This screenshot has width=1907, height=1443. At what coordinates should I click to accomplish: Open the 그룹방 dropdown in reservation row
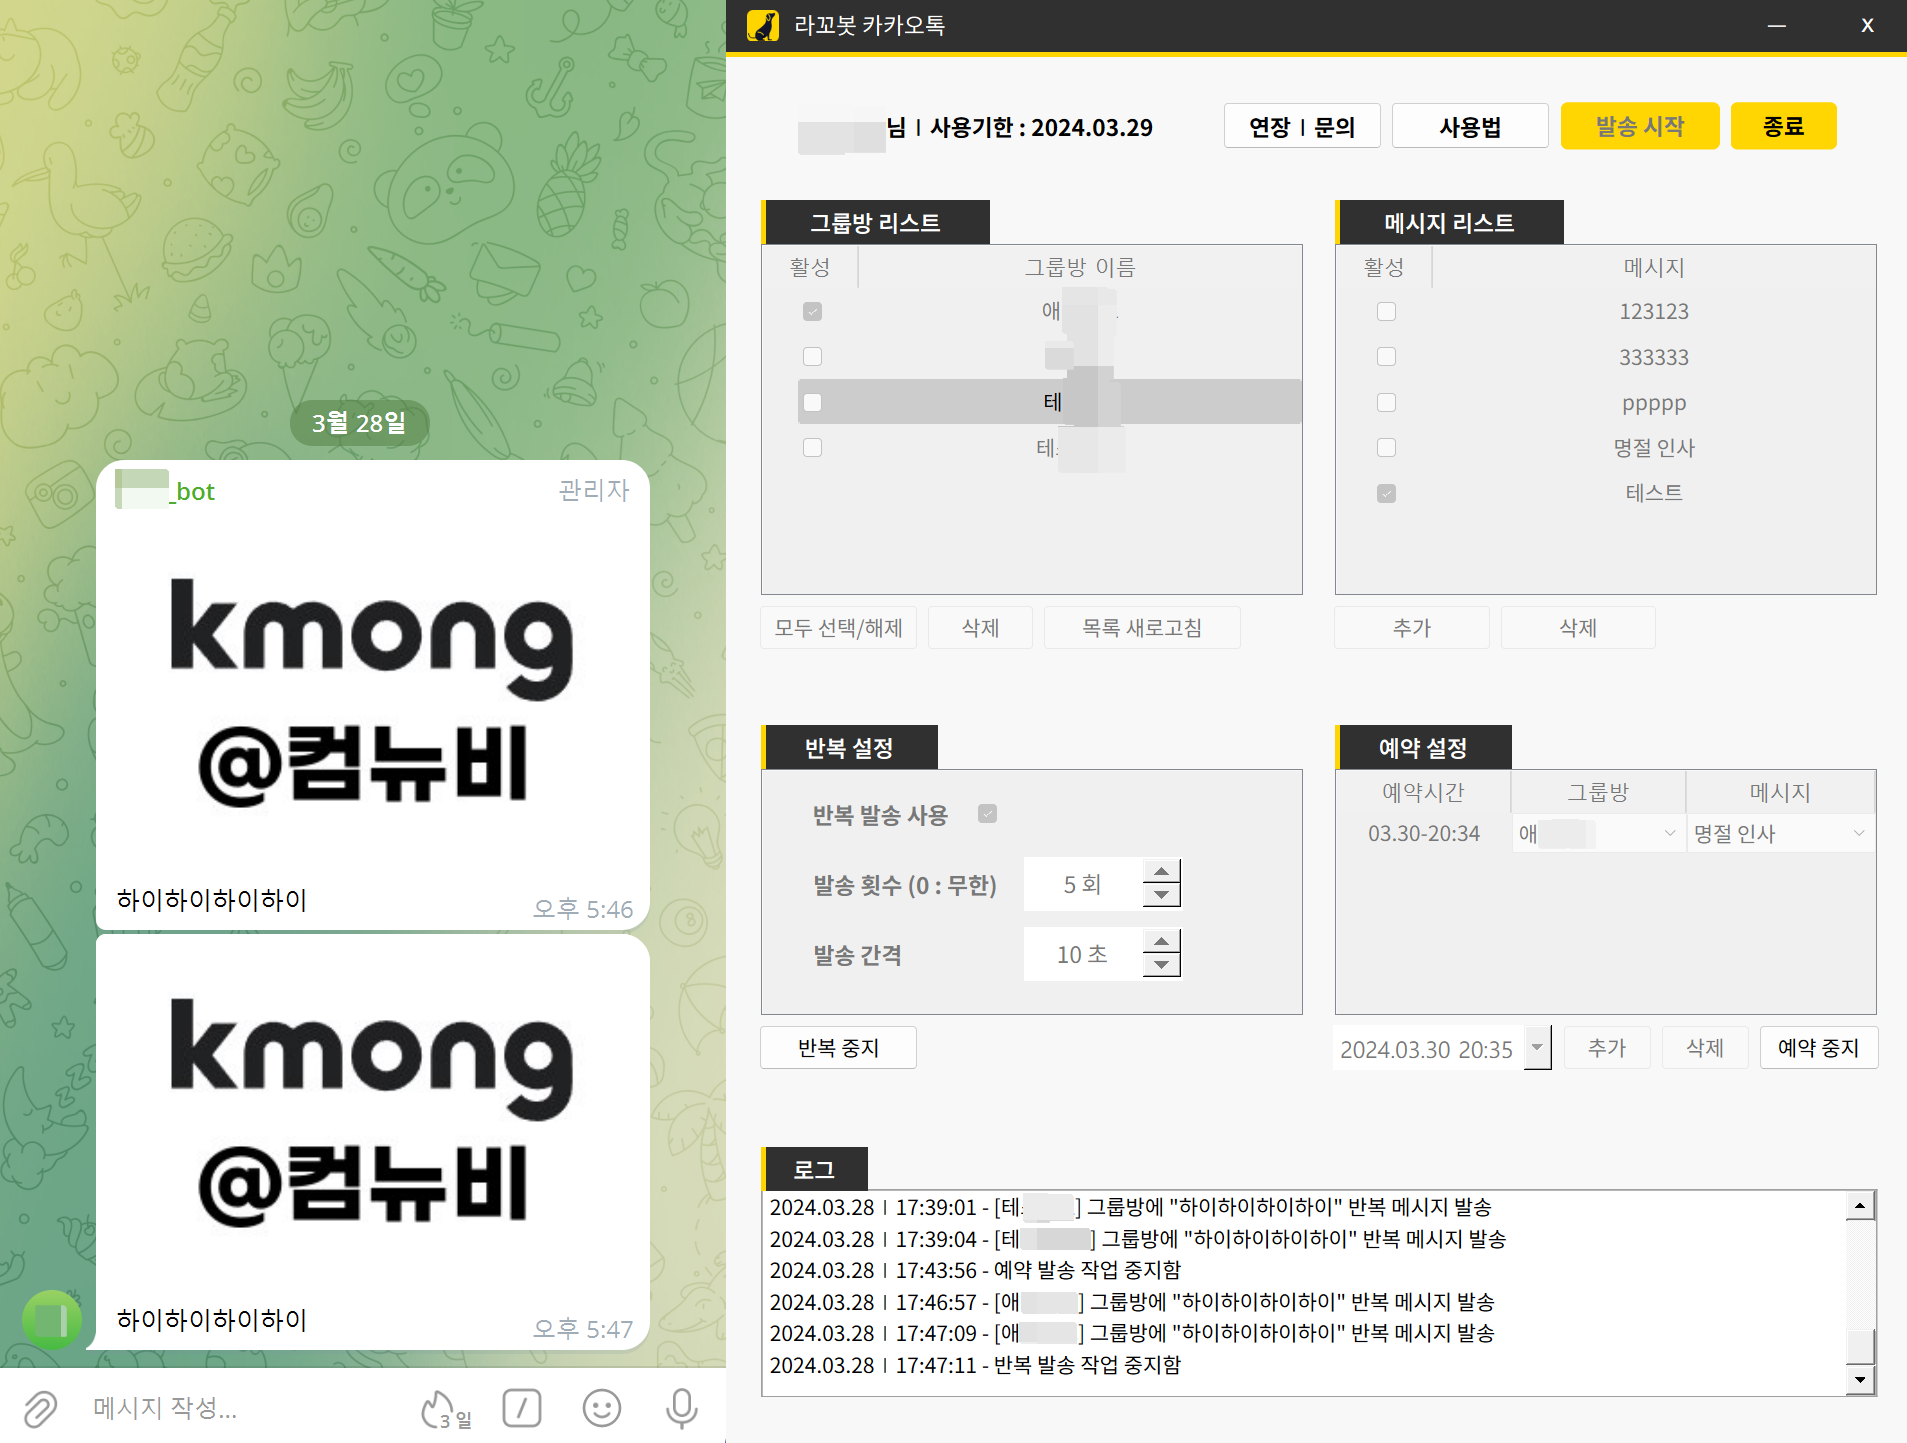click(x=1668, y=833)
